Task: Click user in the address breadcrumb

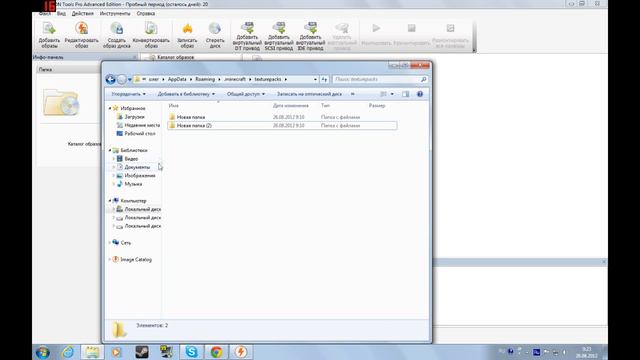Action: (153, 79)
